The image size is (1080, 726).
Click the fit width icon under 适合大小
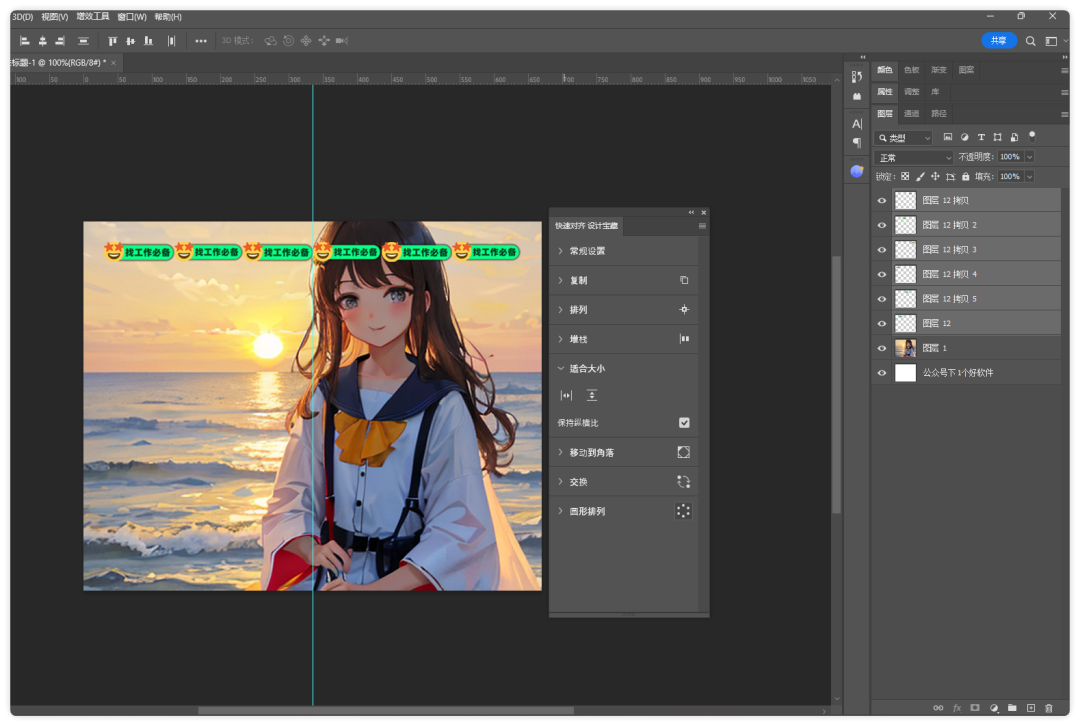tap(566, 396)
